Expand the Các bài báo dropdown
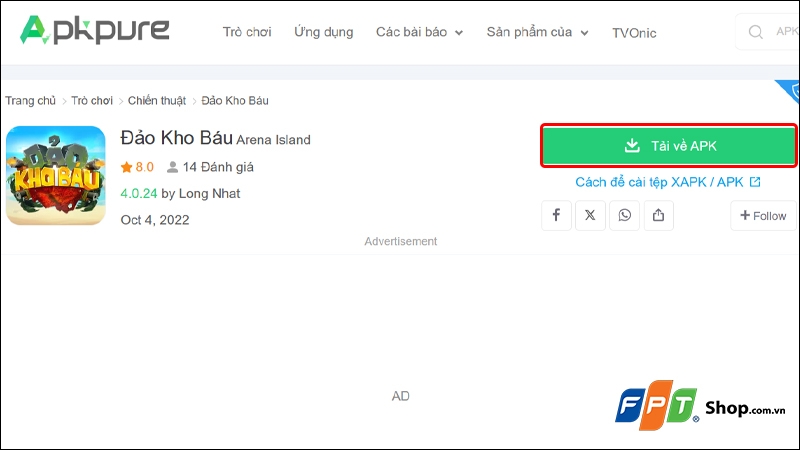Viewport: 800px width, 450px height. [419, 32]
